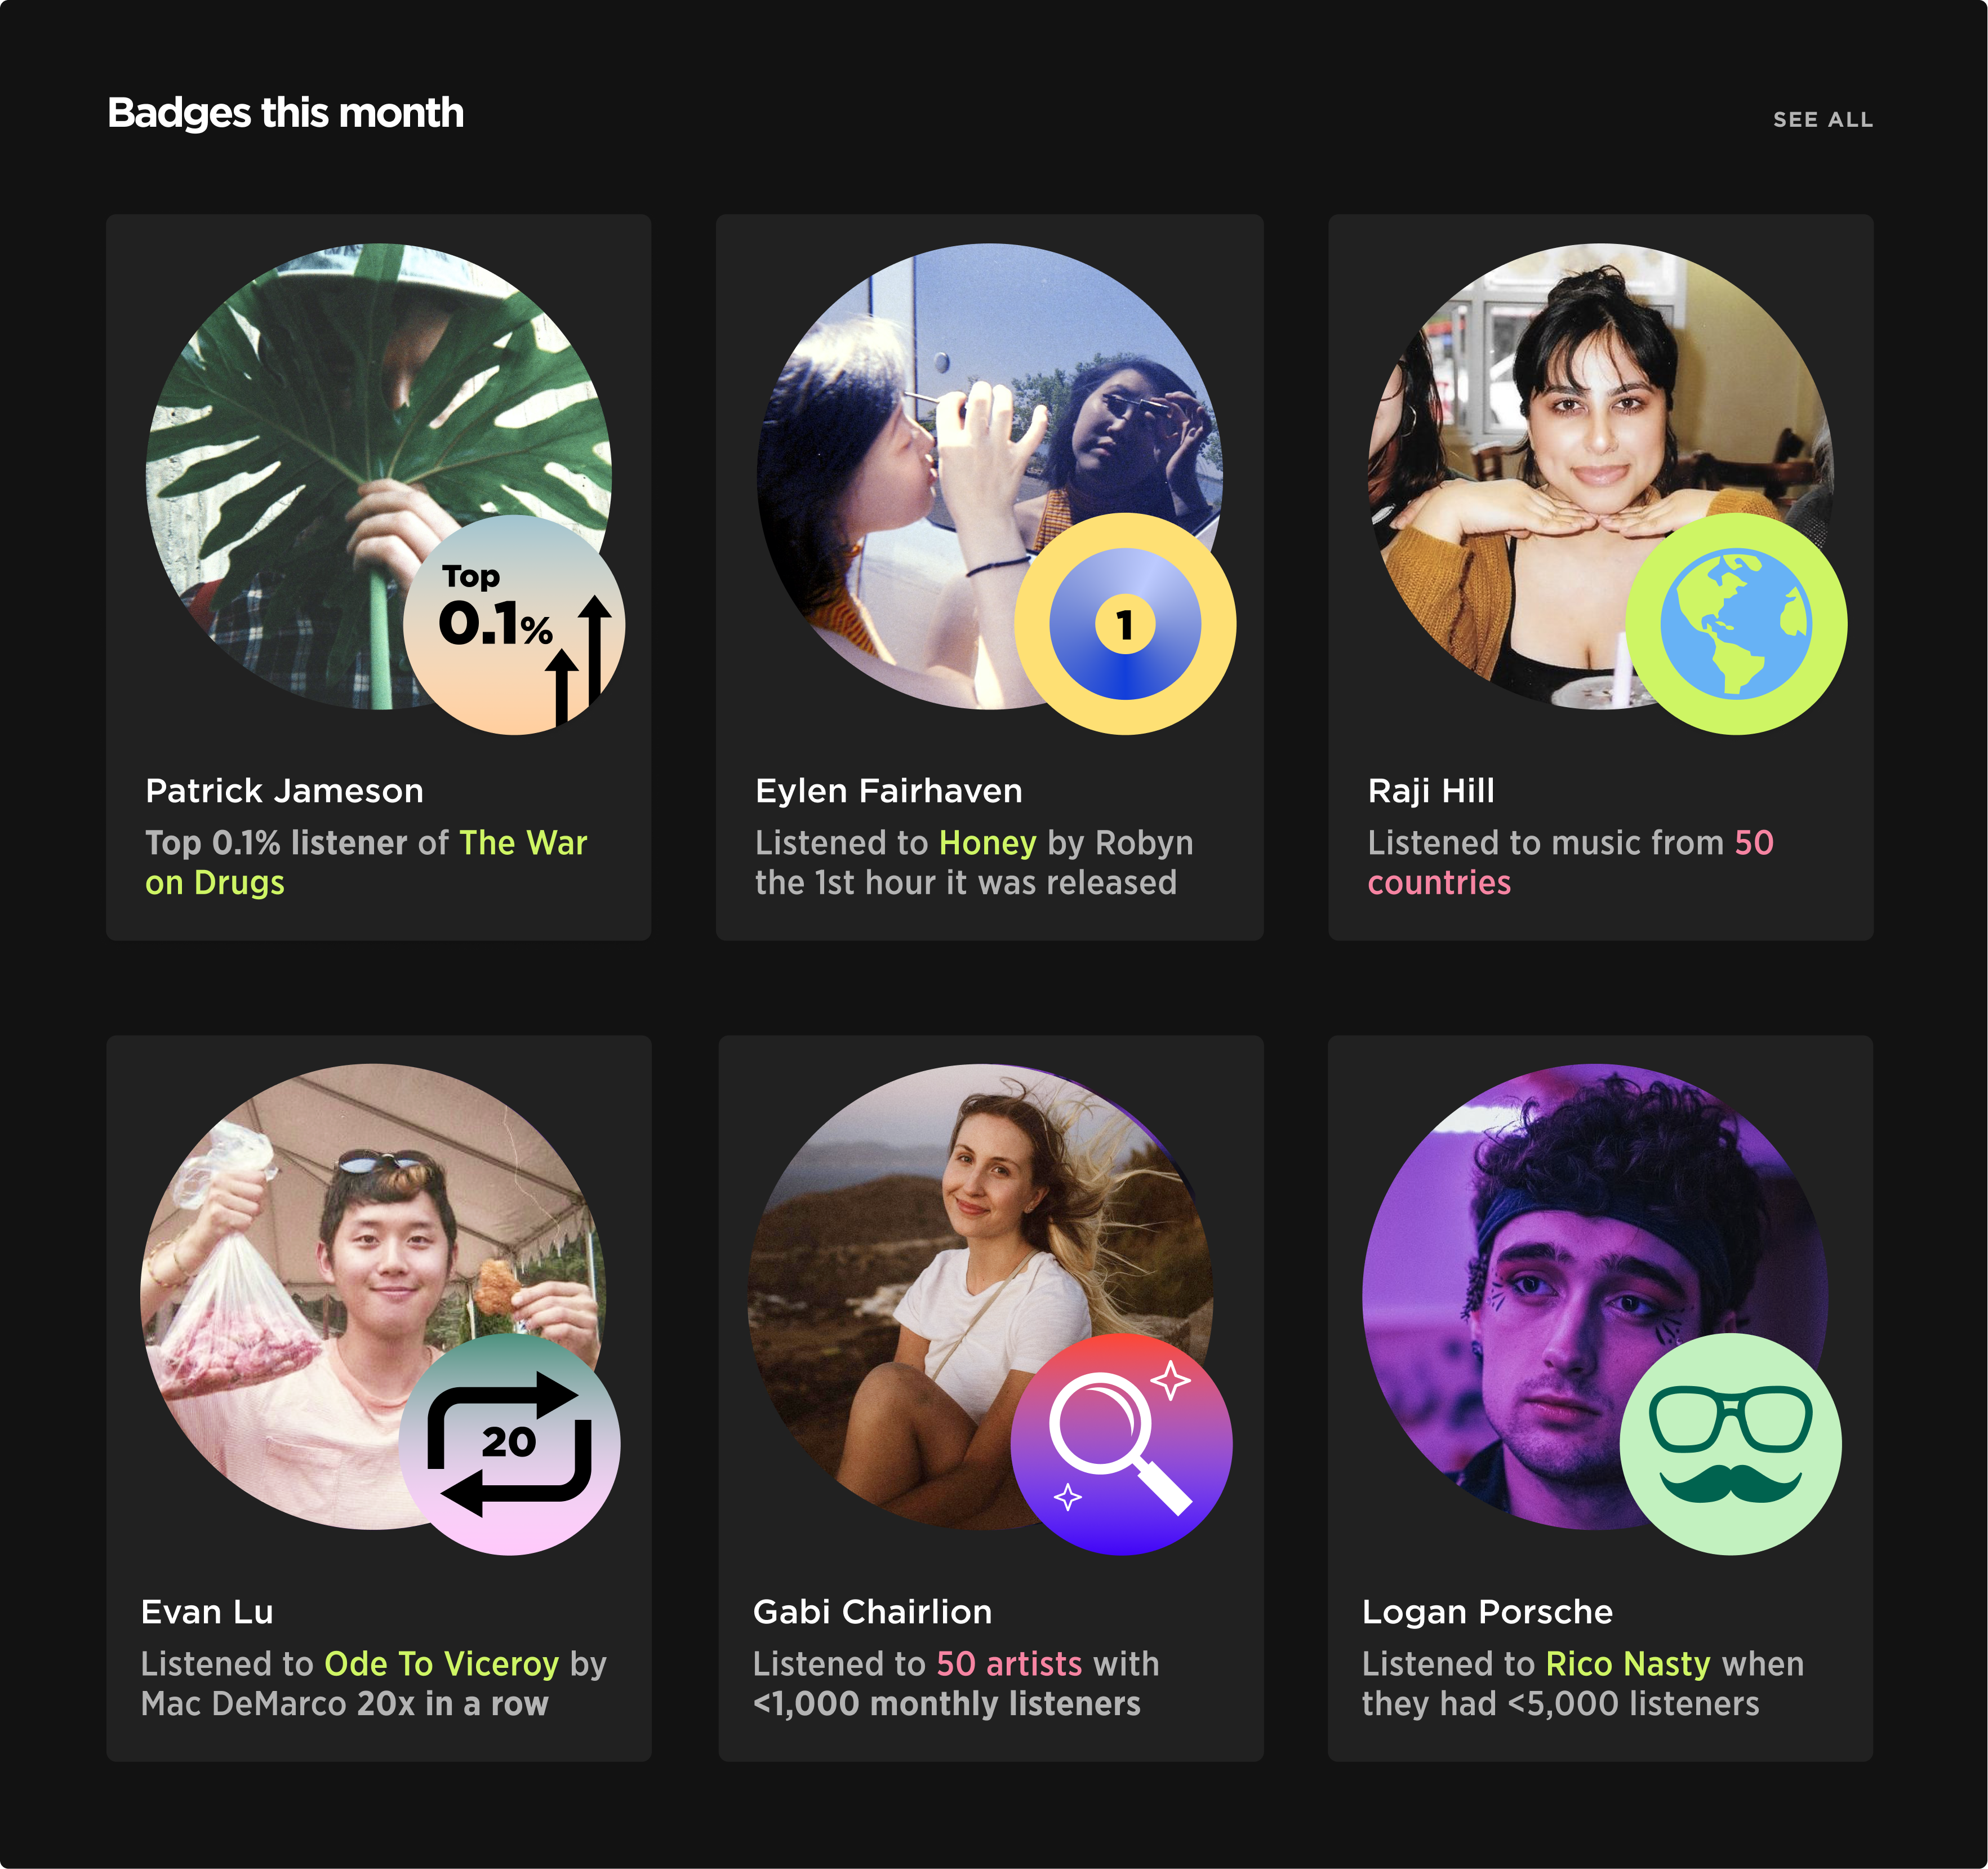Open Ode To Viceroy song link
The width and height of the screenshot is (1988, 1869).
point(441,1663)
